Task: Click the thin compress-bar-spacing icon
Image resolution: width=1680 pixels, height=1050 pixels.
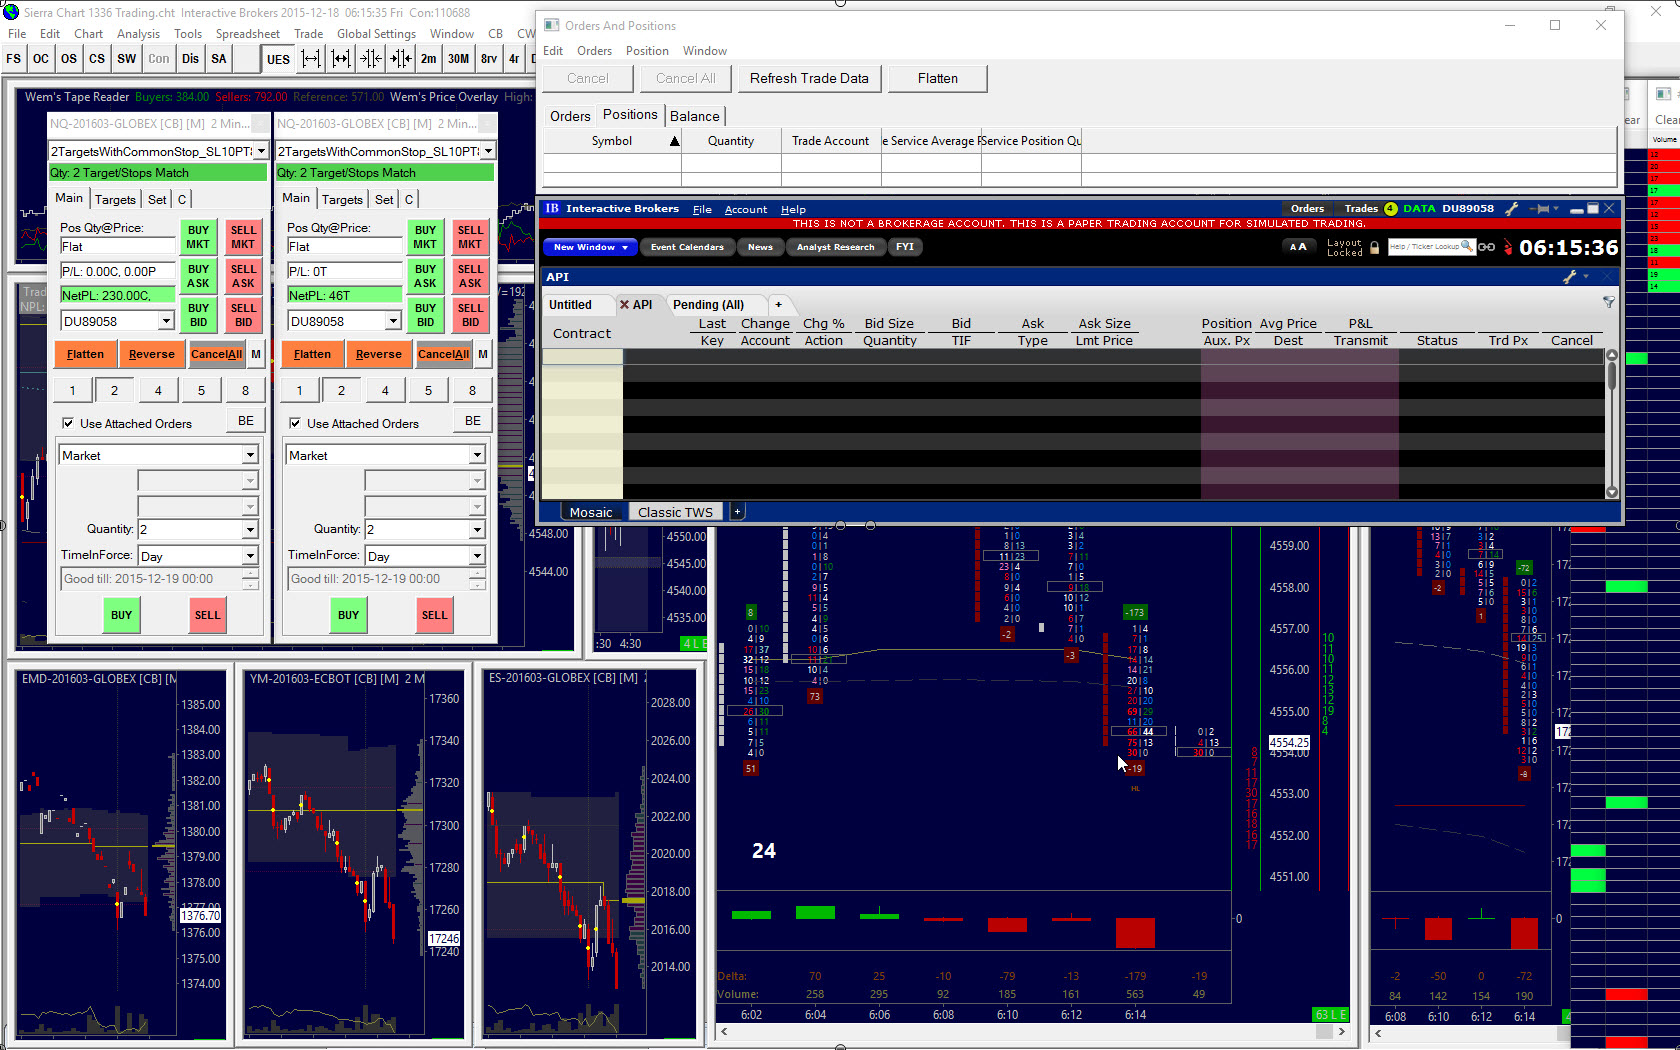Action: [371, 59]
